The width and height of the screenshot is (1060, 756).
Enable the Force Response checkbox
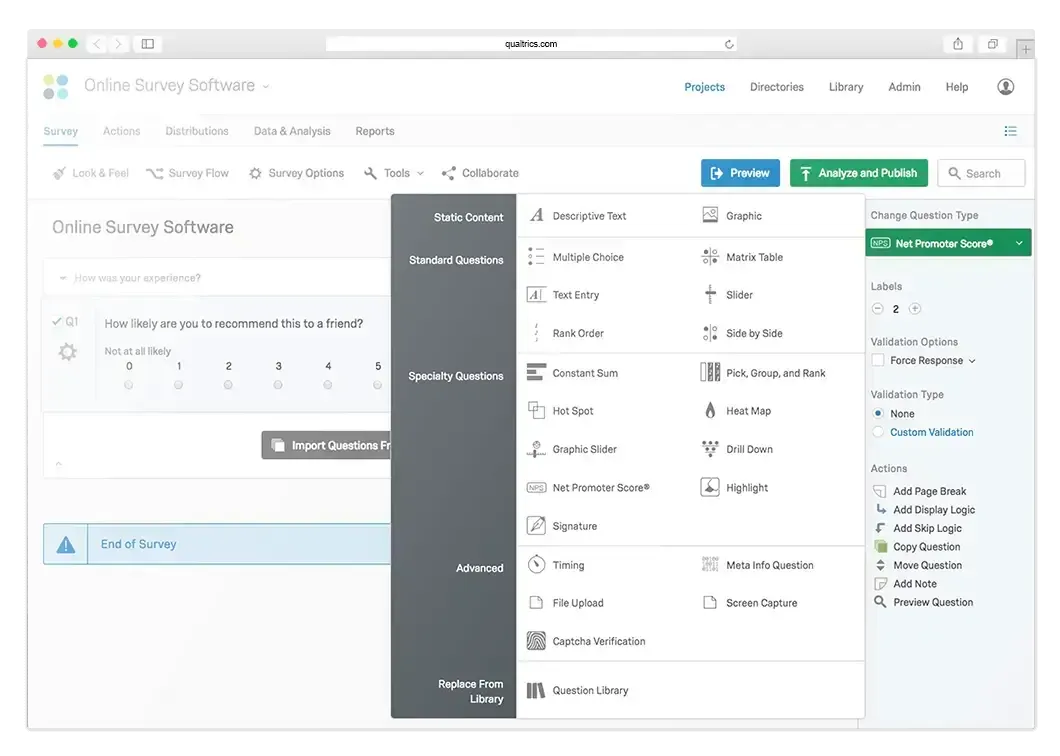tap(878, 360)
